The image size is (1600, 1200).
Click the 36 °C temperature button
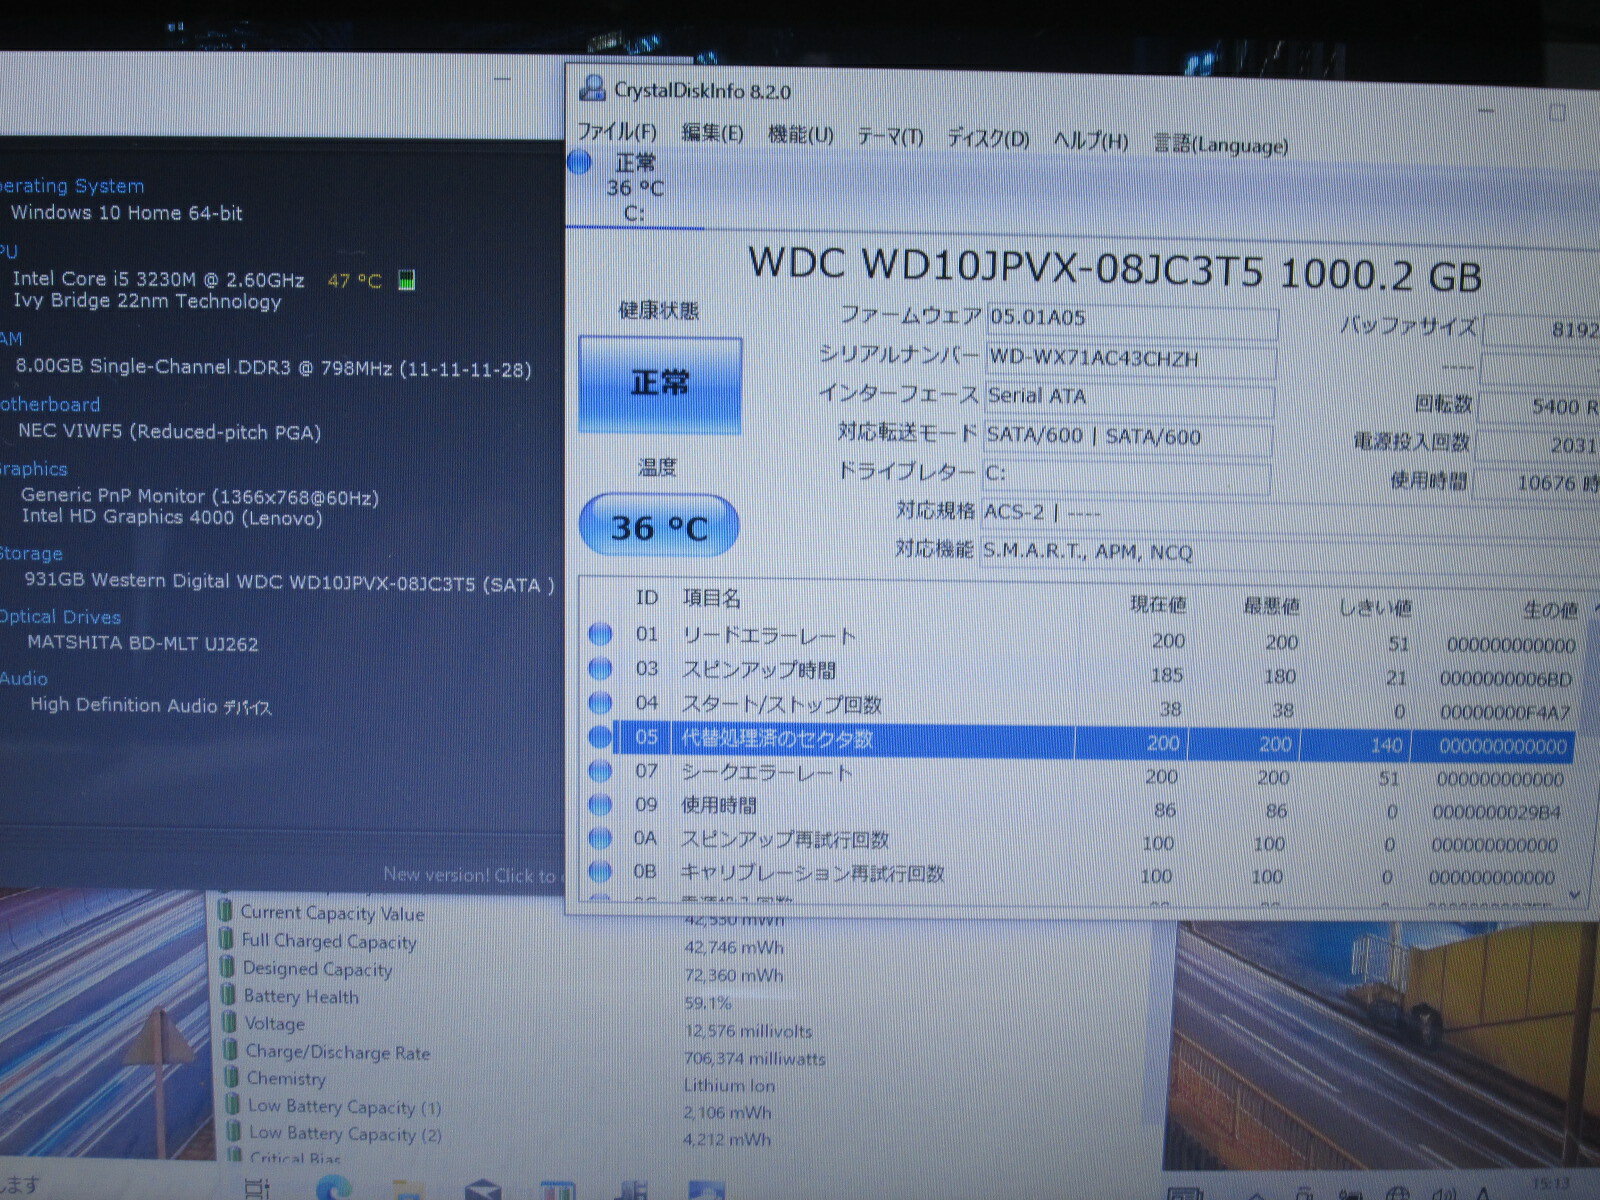click(659, 526)
